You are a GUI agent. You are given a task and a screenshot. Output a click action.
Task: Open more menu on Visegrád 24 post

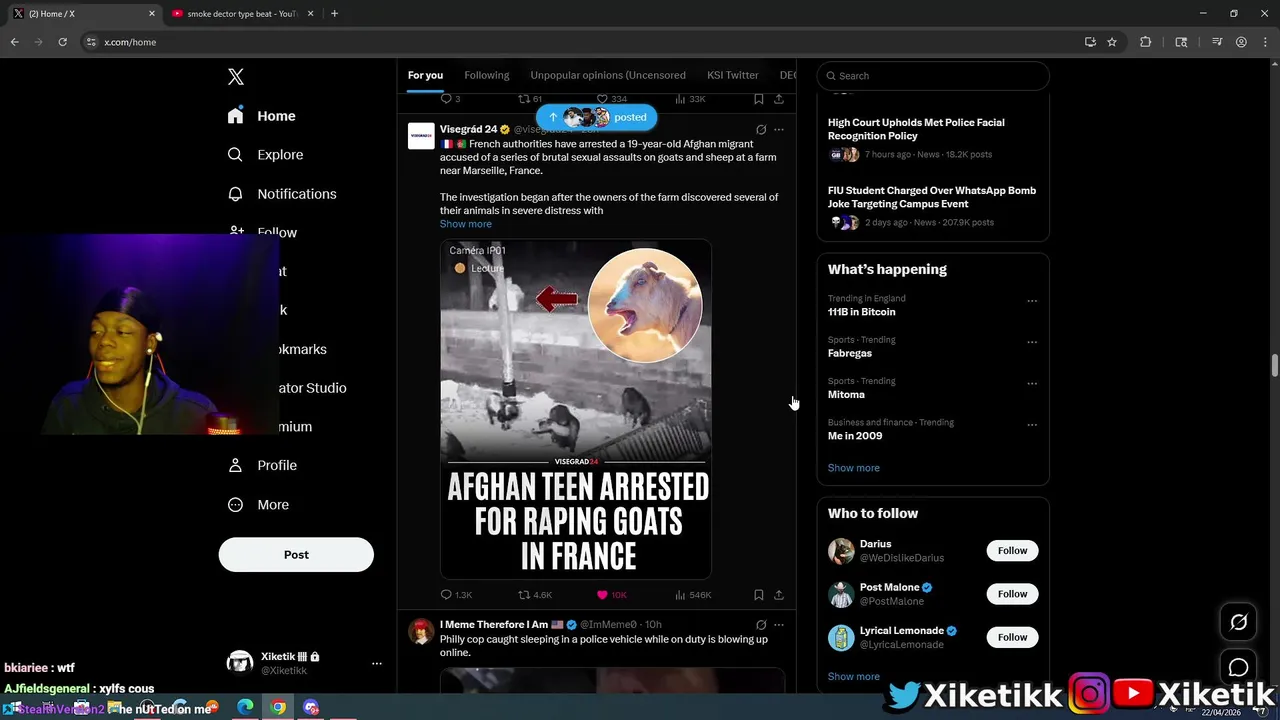pyautogui.click(x=779, y=130)
